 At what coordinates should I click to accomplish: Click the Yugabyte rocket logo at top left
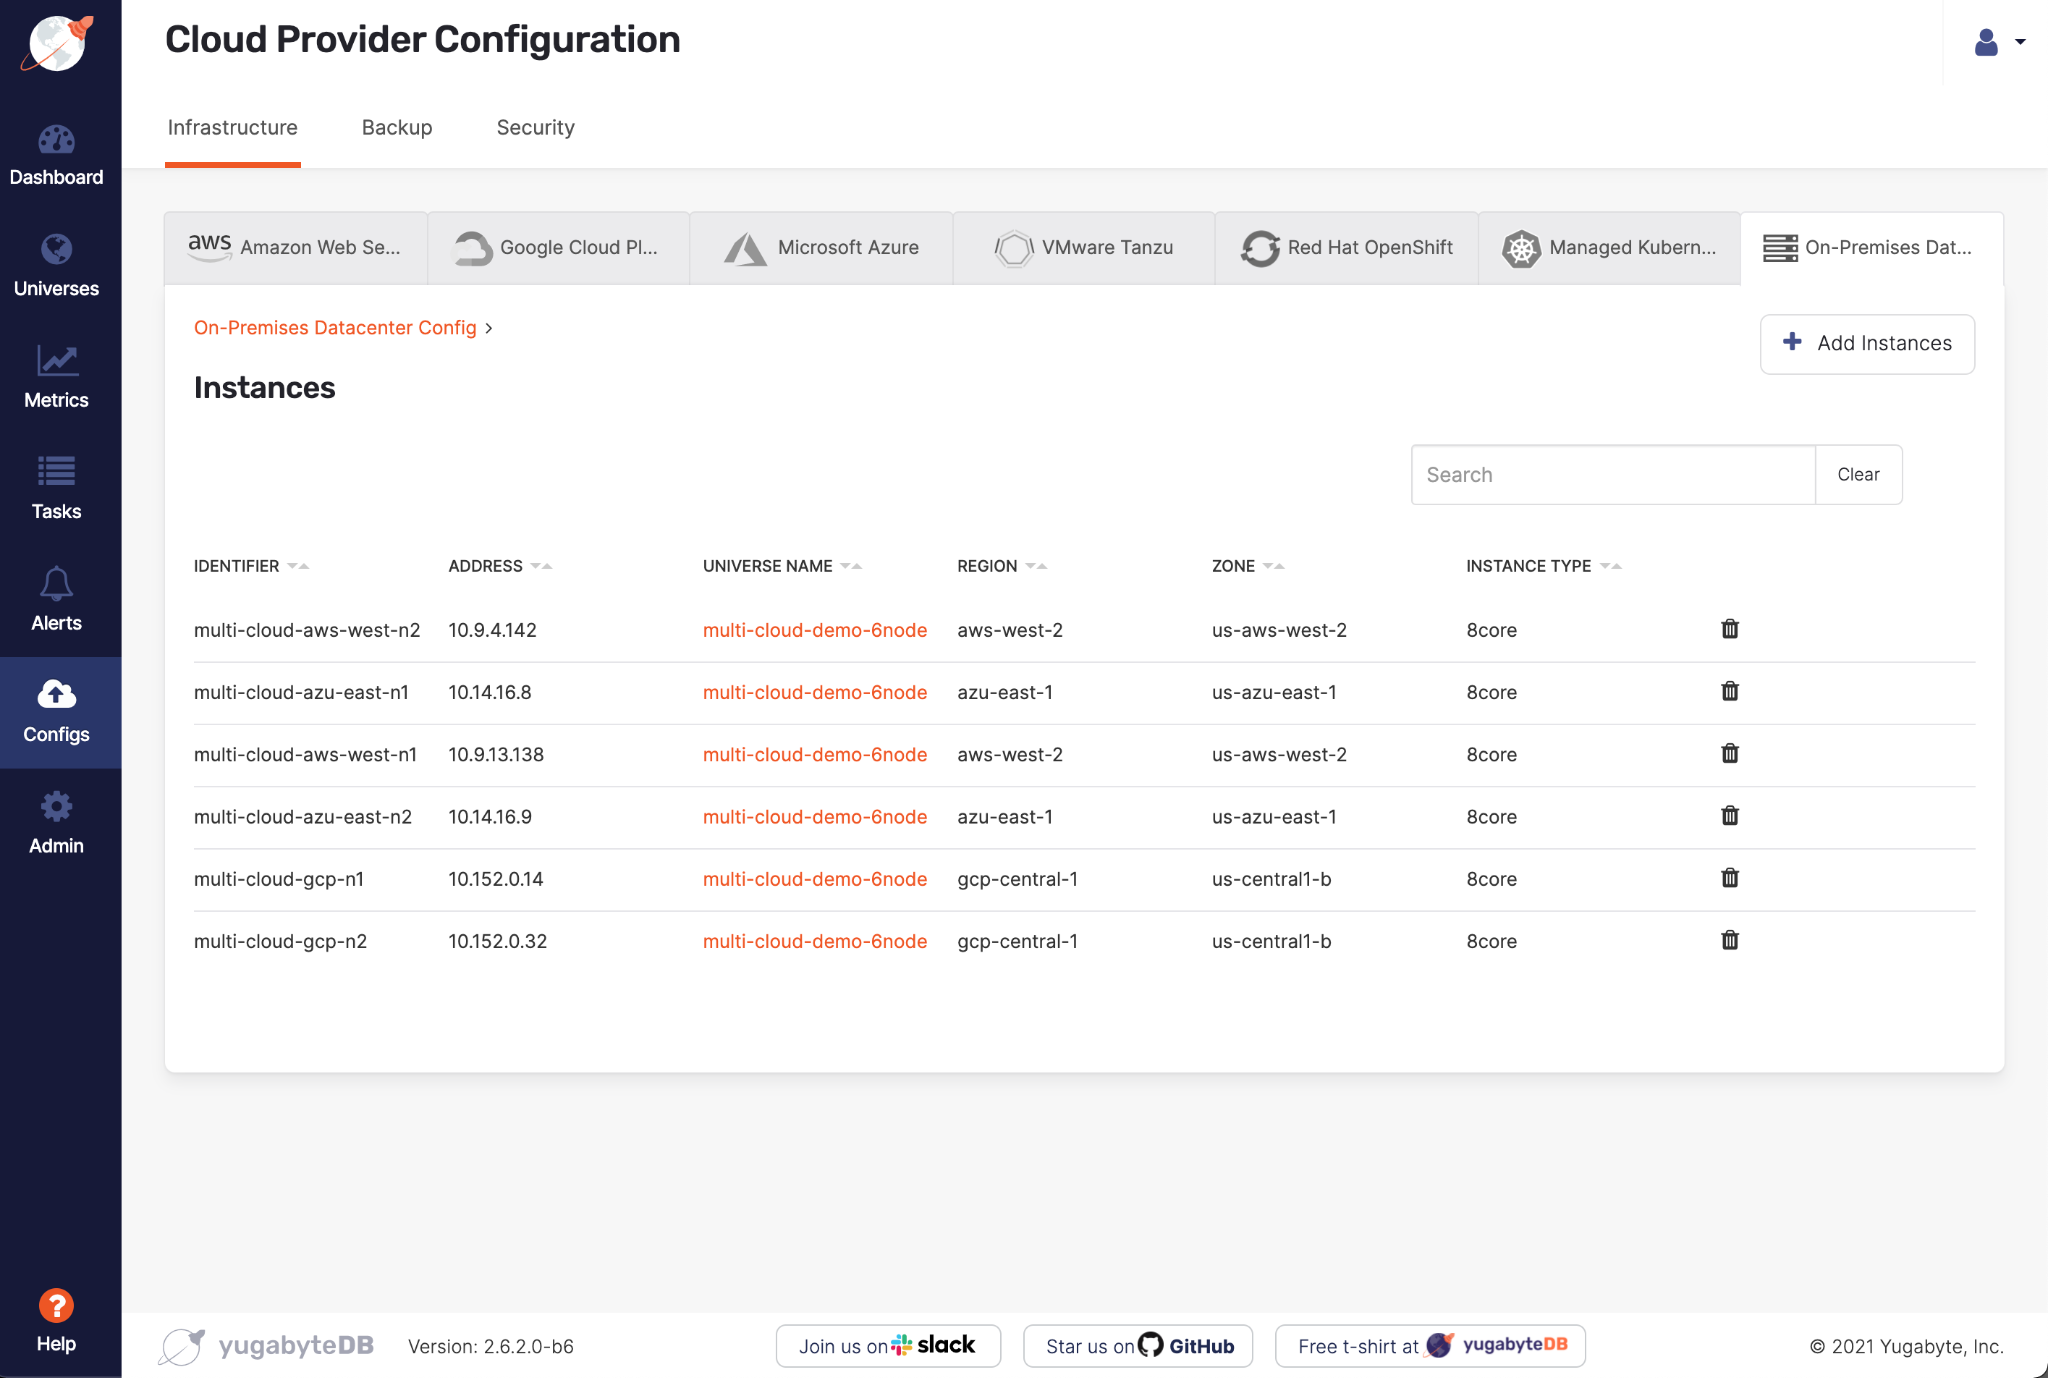click(x=59, y=43)
